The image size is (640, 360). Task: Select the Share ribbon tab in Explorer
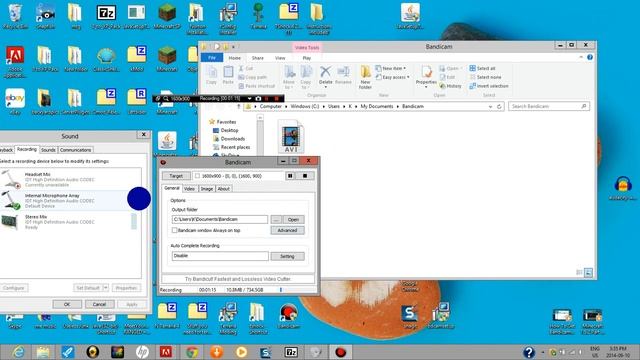click(258, 58)
